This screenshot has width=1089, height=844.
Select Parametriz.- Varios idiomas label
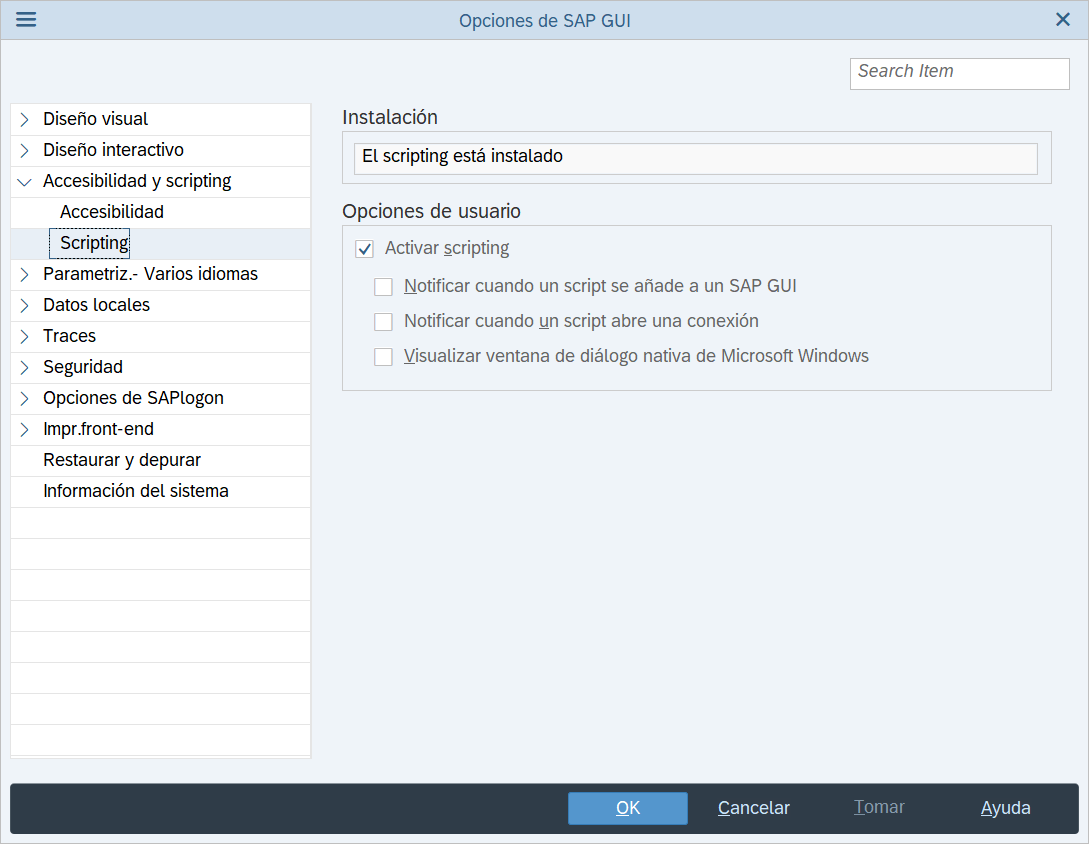pyautogui.click(x=150, y=274)
